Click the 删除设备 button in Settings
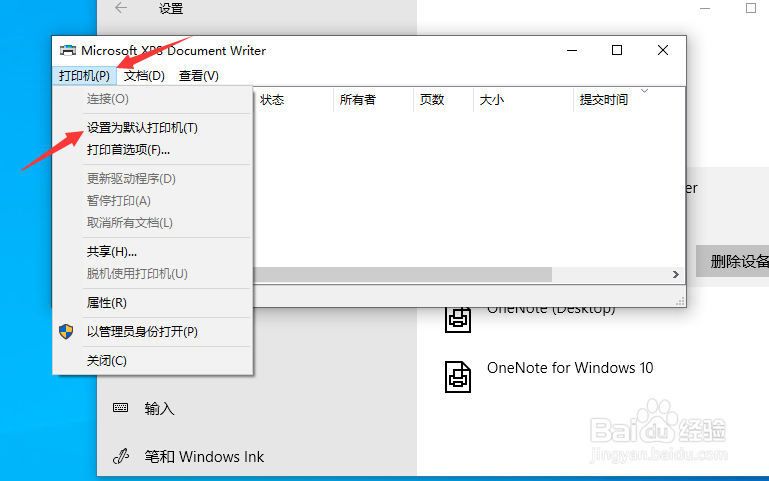Screen dimensions: 769x481 click(x=733, y=261)
